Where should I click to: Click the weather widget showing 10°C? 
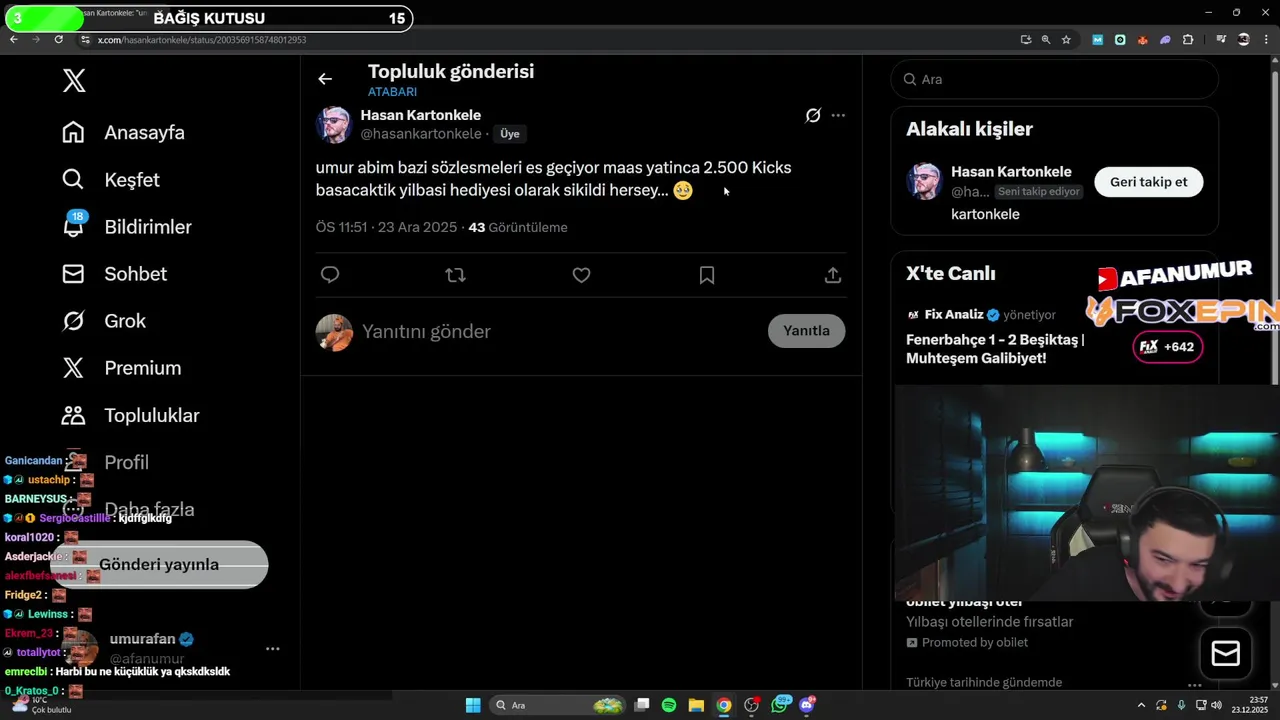[40, 704]
